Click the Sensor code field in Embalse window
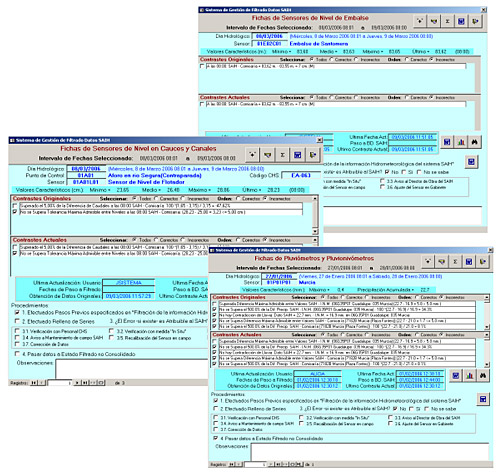Screen dimensions: 500x473 tap(269, 44)
